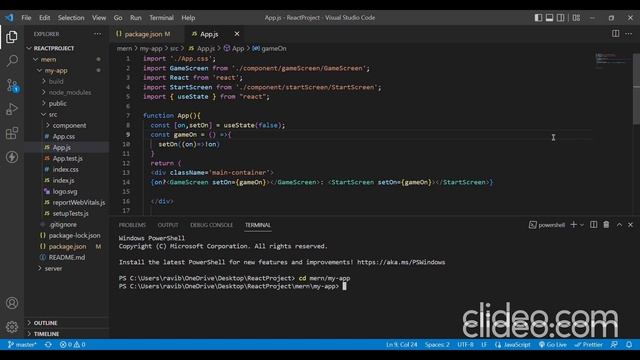Click the gameOn breadcrumb item
This screenshot has height=360, width=640.
coord(269,48)
